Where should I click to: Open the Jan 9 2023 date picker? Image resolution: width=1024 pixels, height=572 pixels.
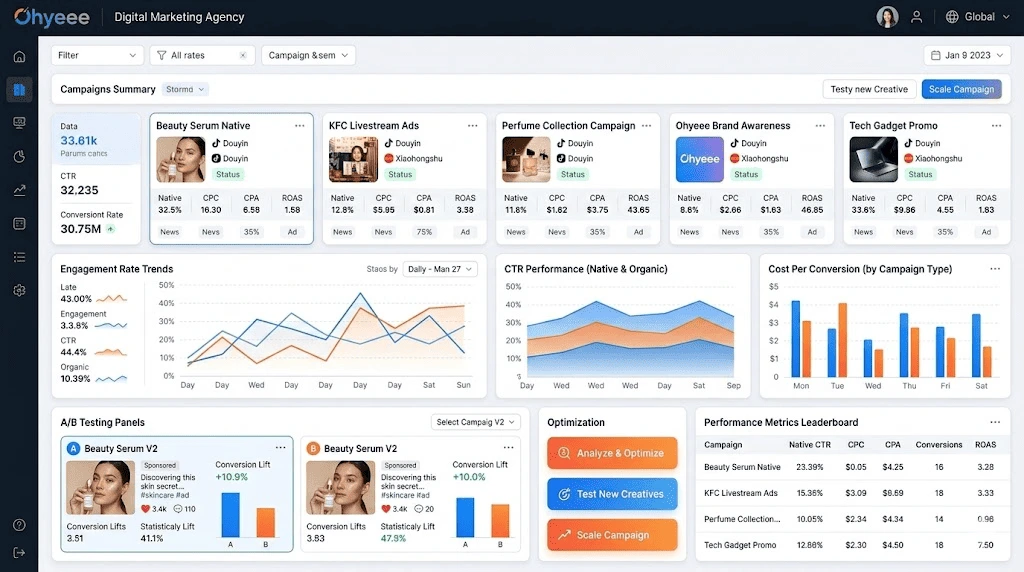click(967, 56)
